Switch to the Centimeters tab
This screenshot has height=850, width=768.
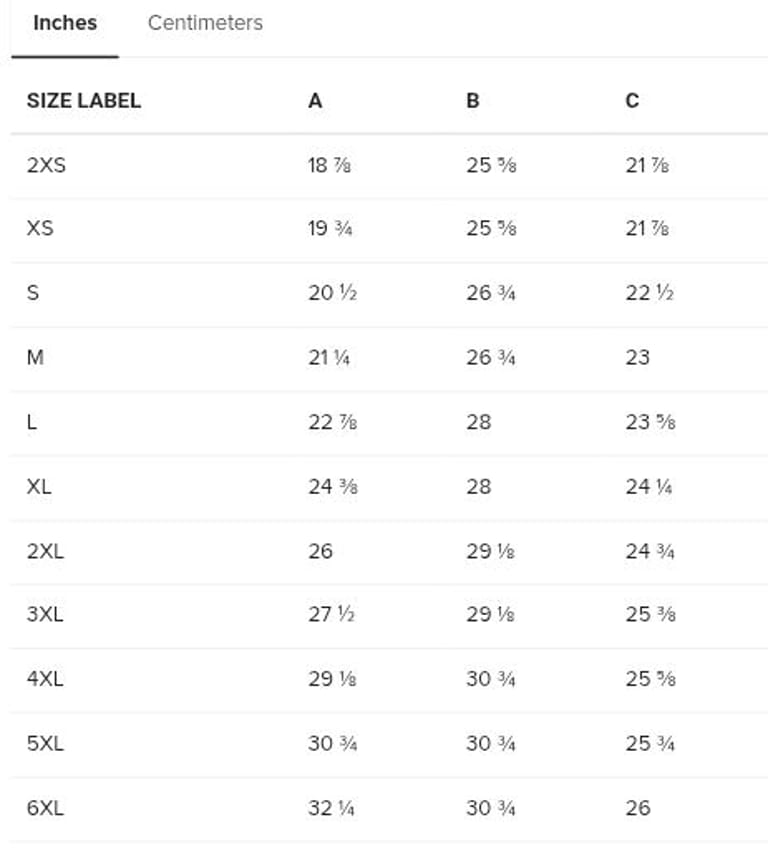(205, 23)
